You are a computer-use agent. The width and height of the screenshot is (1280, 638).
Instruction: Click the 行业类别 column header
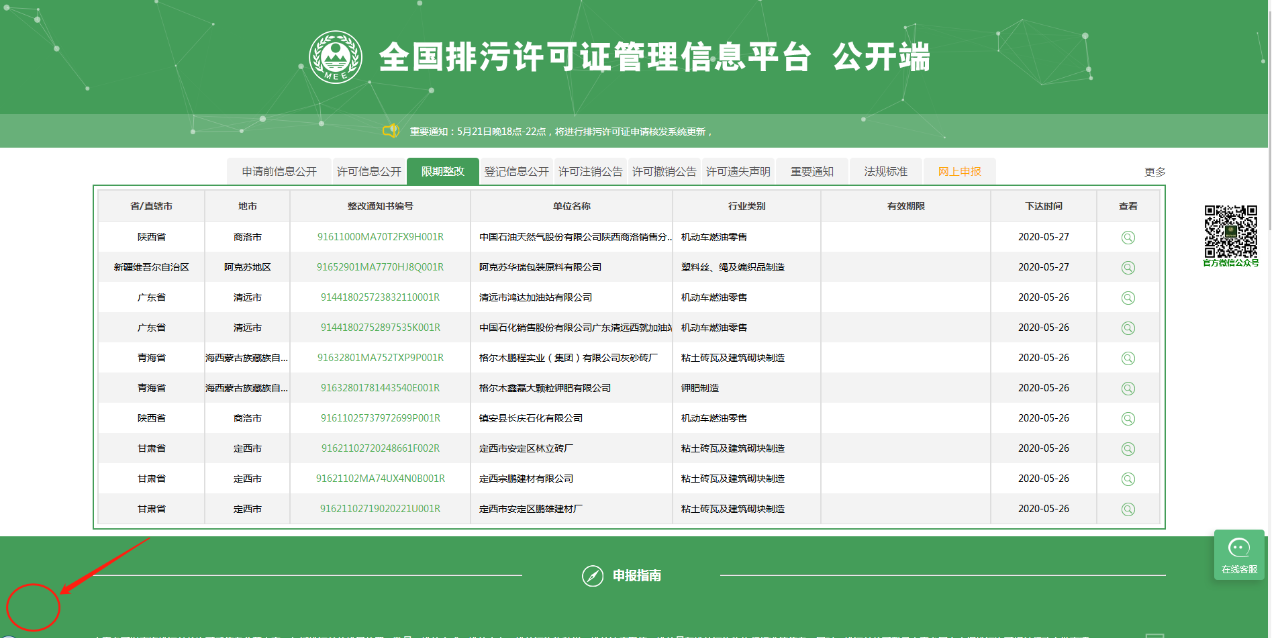pos(746,206)
